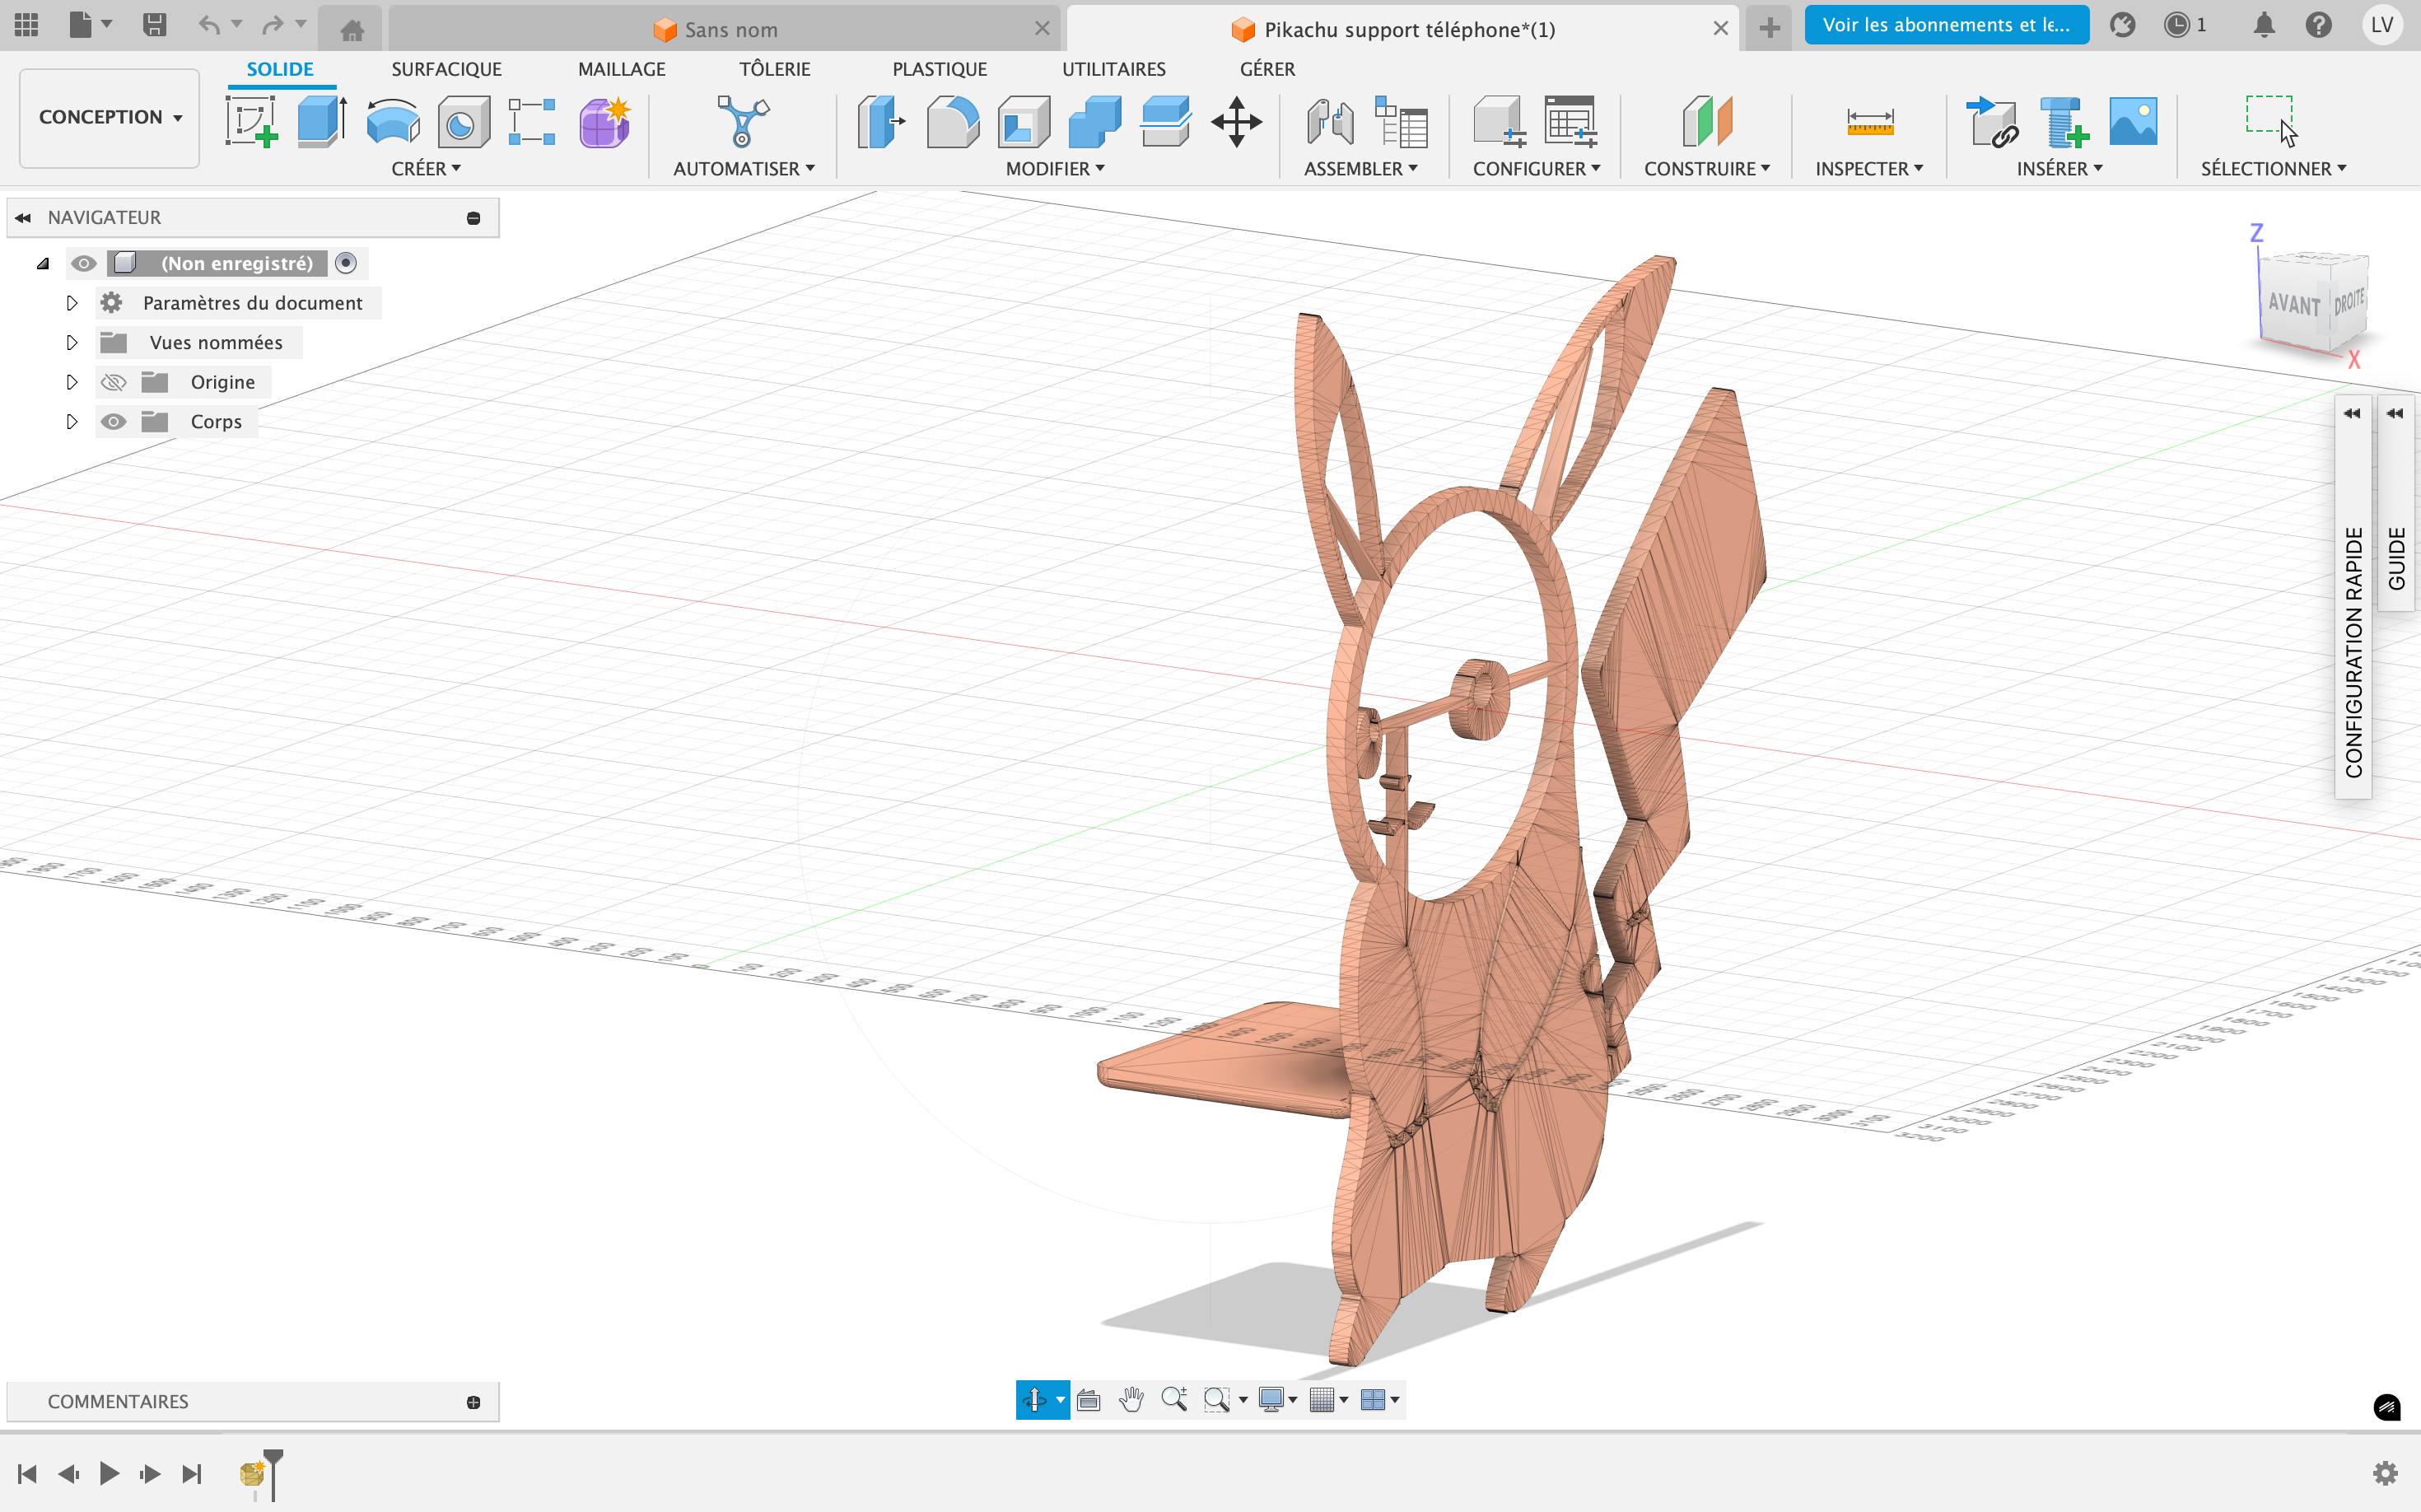Screen dimensions: 2421x1512
Task: Select the Pan hand tool
Action: coord(1131,1400)
